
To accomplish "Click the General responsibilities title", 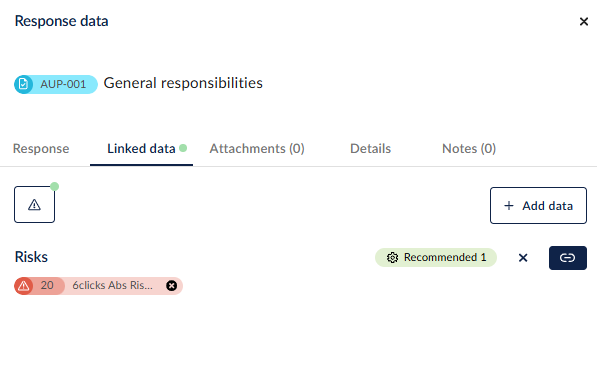I will [183, 83].
